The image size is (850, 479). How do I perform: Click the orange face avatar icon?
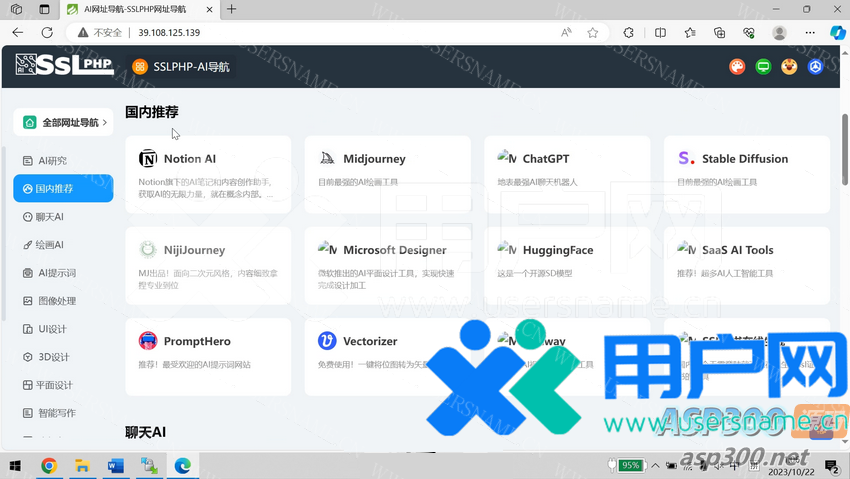click(x=789, y=67)
